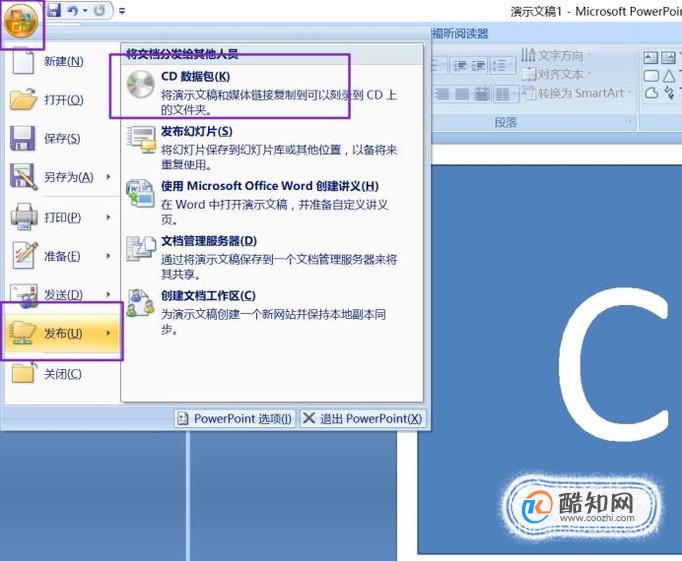Click increase indent icon in ribbon
Viewport: 682px width, 561px height.
(478, 66)
